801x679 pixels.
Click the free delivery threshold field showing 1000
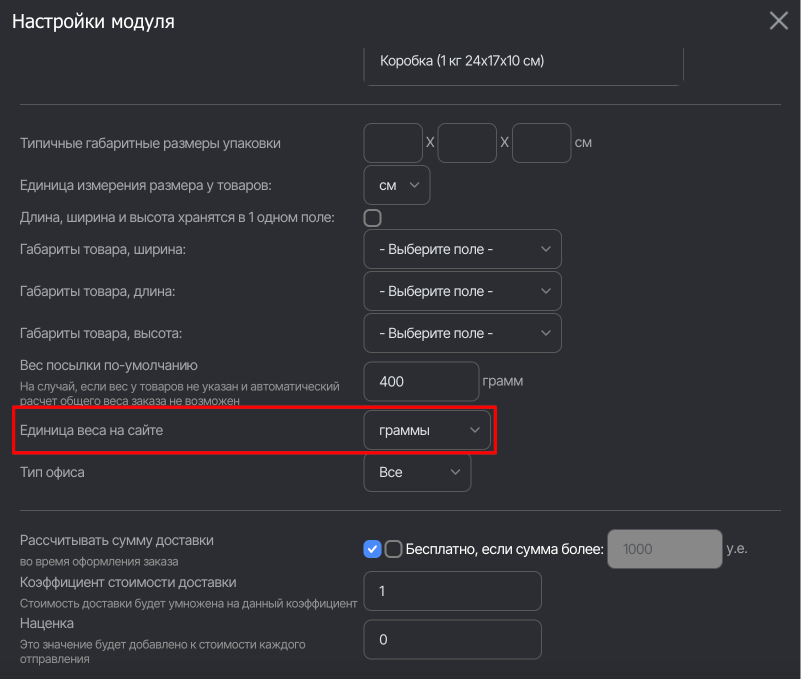pos(664,549)
